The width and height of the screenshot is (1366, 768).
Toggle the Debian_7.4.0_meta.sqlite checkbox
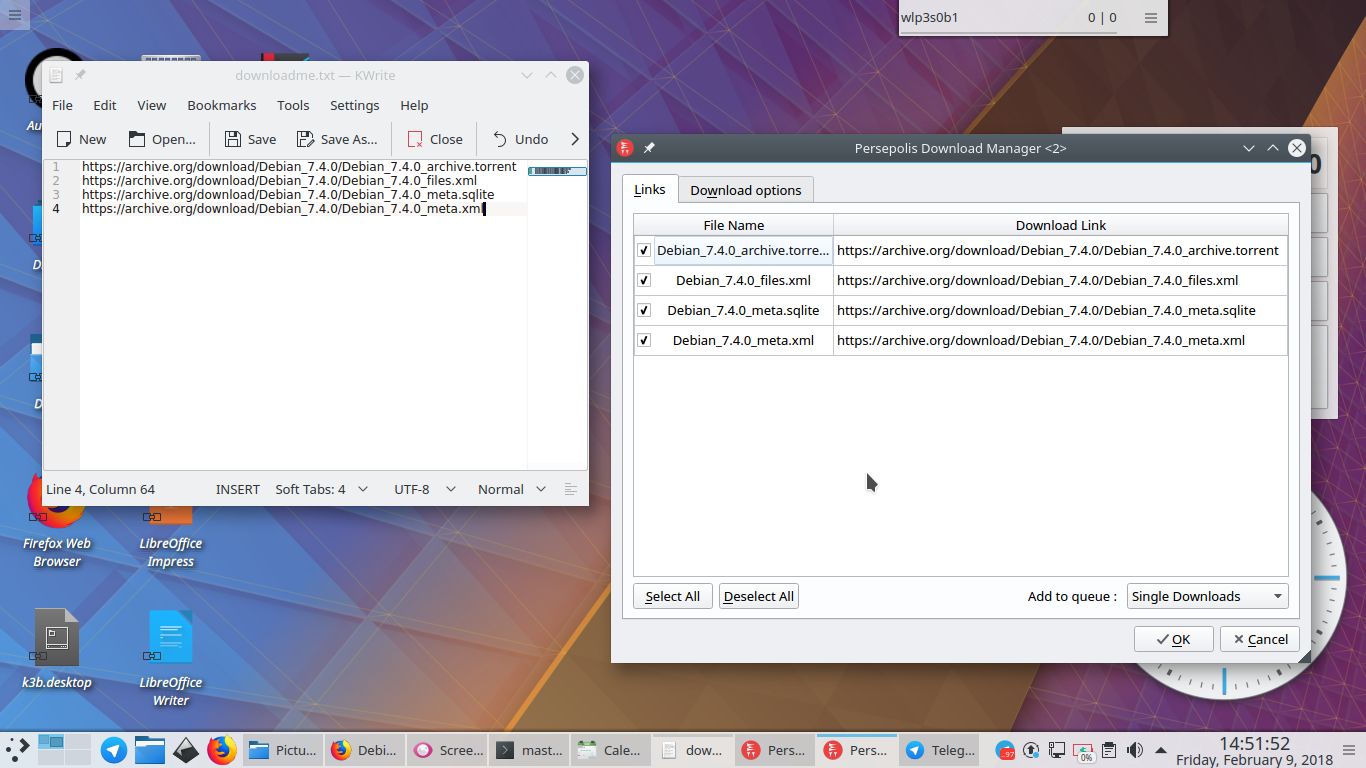[644, 310]
